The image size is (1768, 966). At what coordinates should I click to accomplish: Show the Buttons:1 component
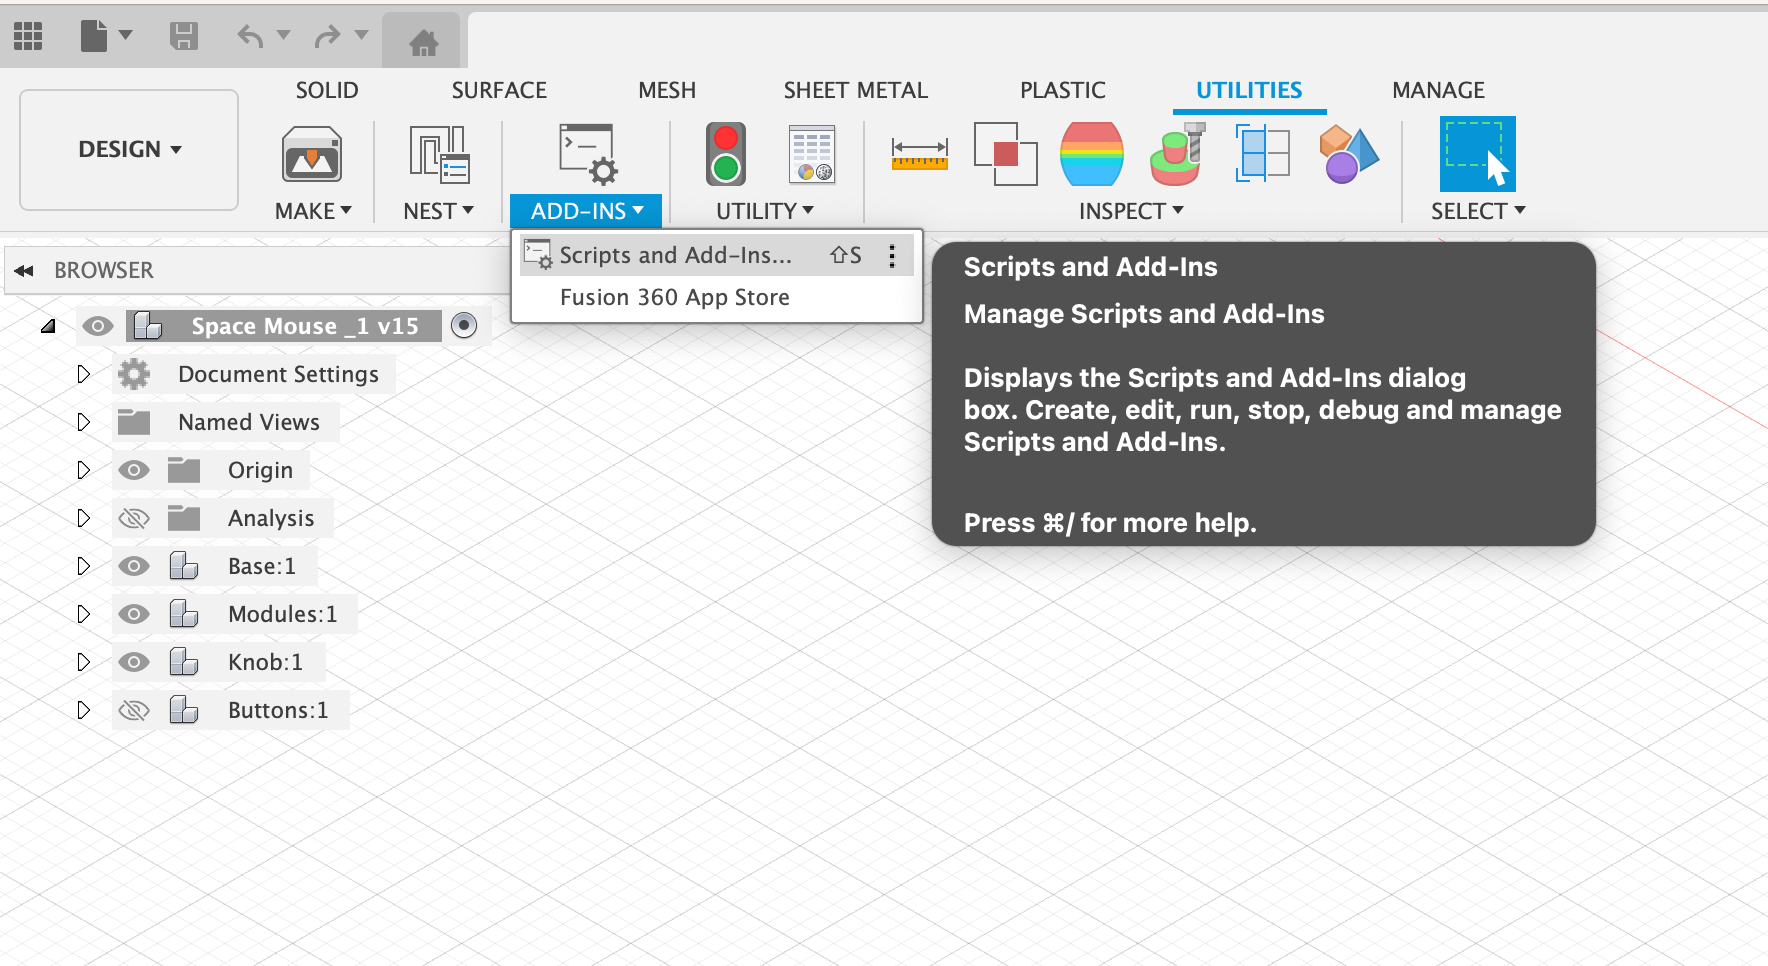click(x=134, y=710)
